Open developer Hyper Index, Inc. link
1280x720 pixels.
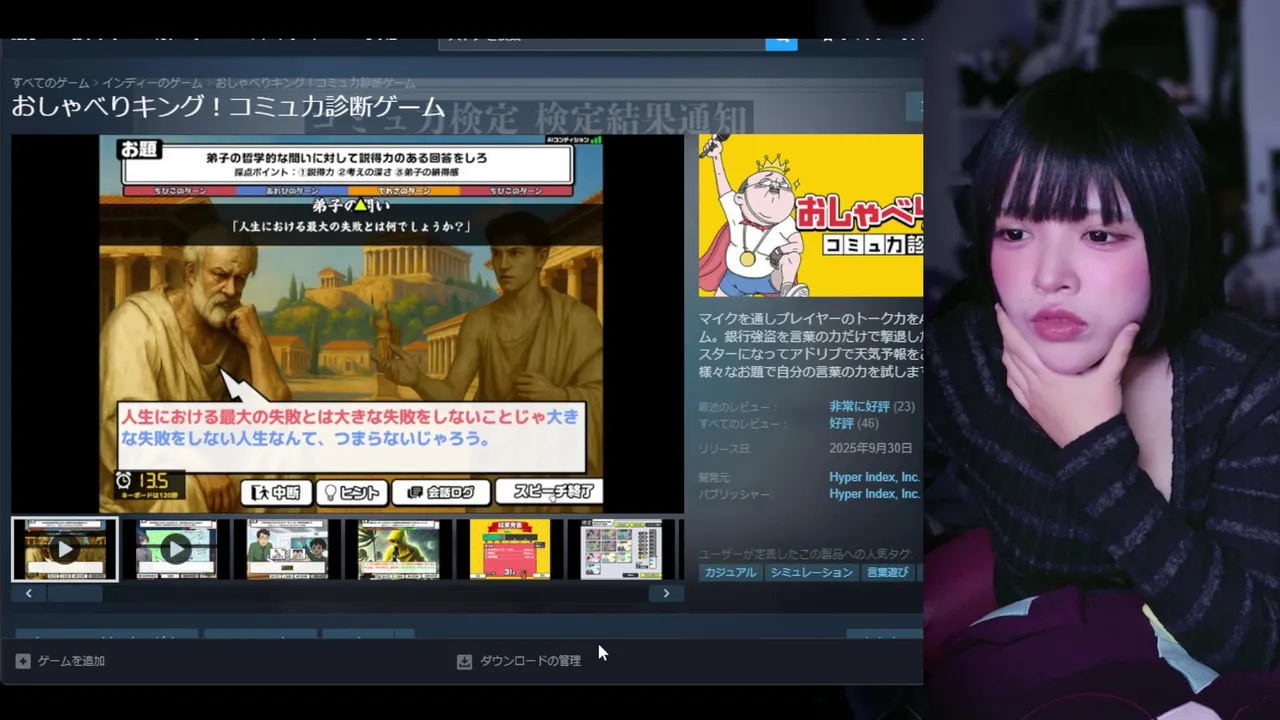pyautogui.click(x=874, y=477)
